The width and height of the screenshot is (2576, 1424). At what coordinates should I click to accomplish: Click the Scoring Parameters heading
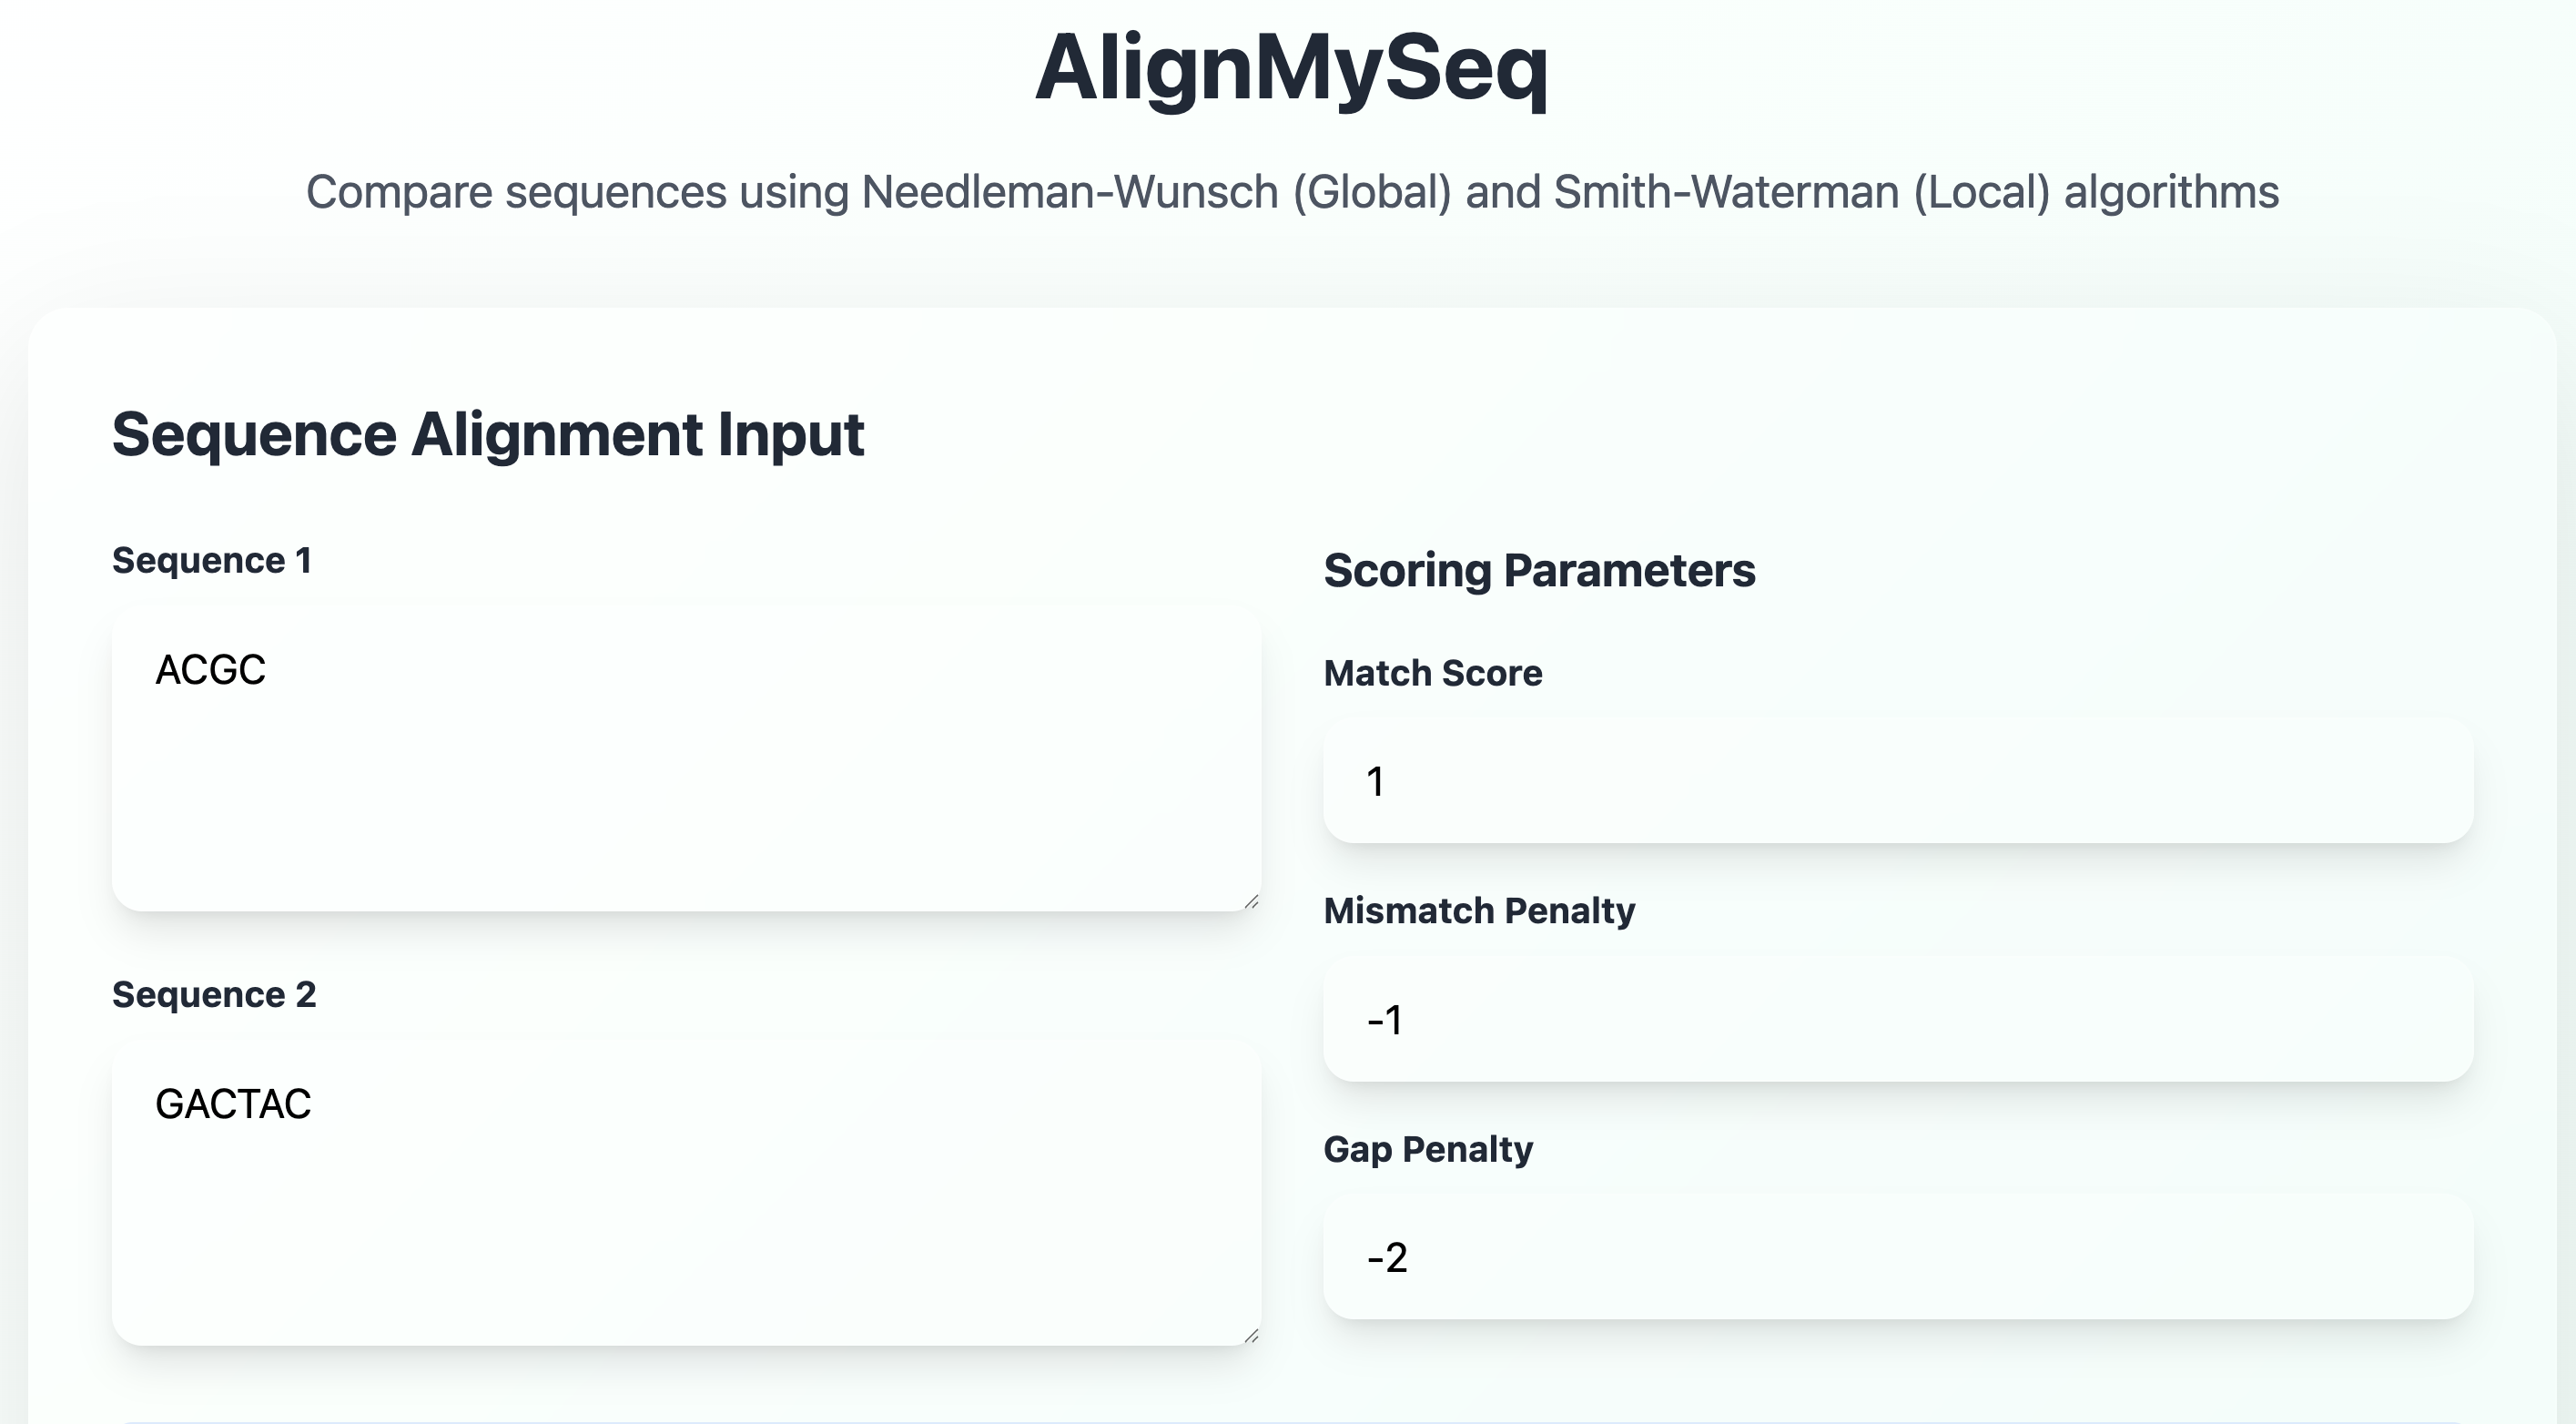click(x=1539, y=570)
